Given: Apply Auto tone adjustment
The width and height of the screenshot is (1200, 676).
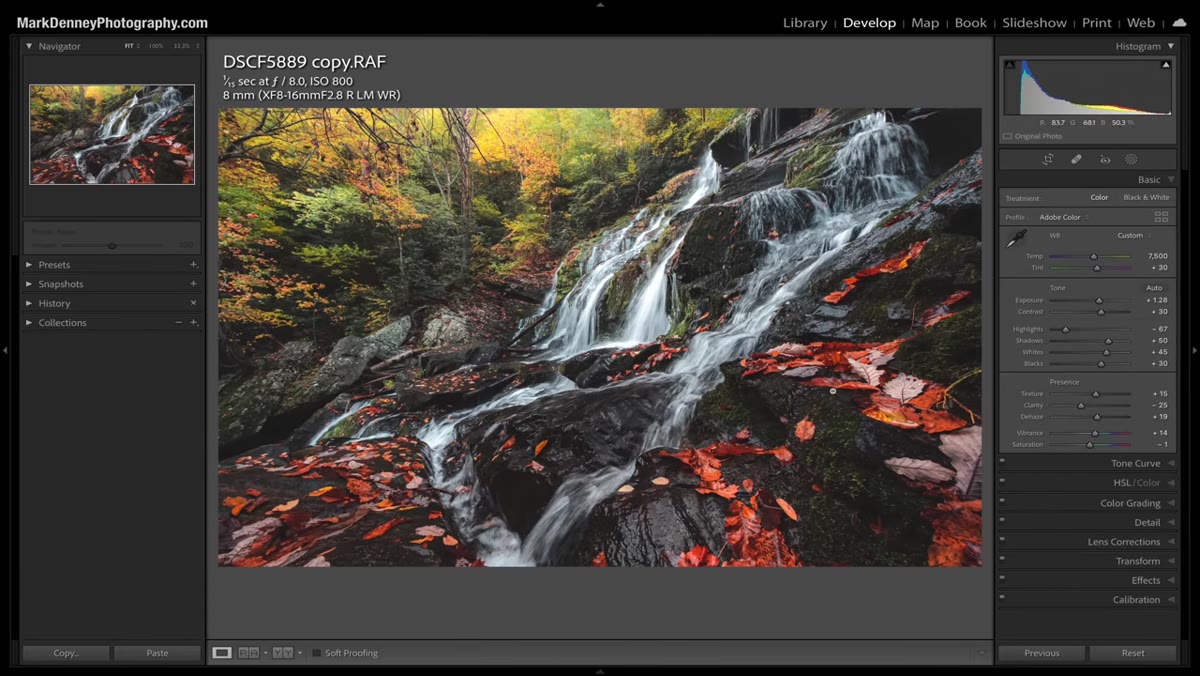Looking at the screenshot, I should click(x=1154, y=288).
